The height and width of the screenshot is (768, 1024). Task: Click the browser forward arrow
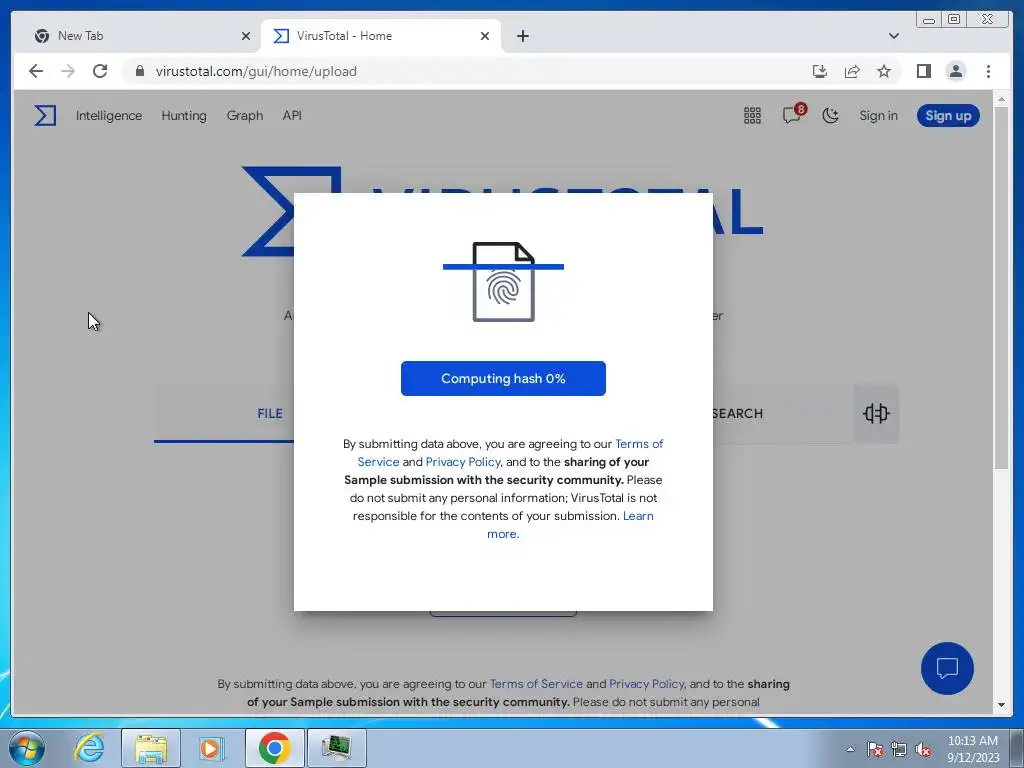68,71
